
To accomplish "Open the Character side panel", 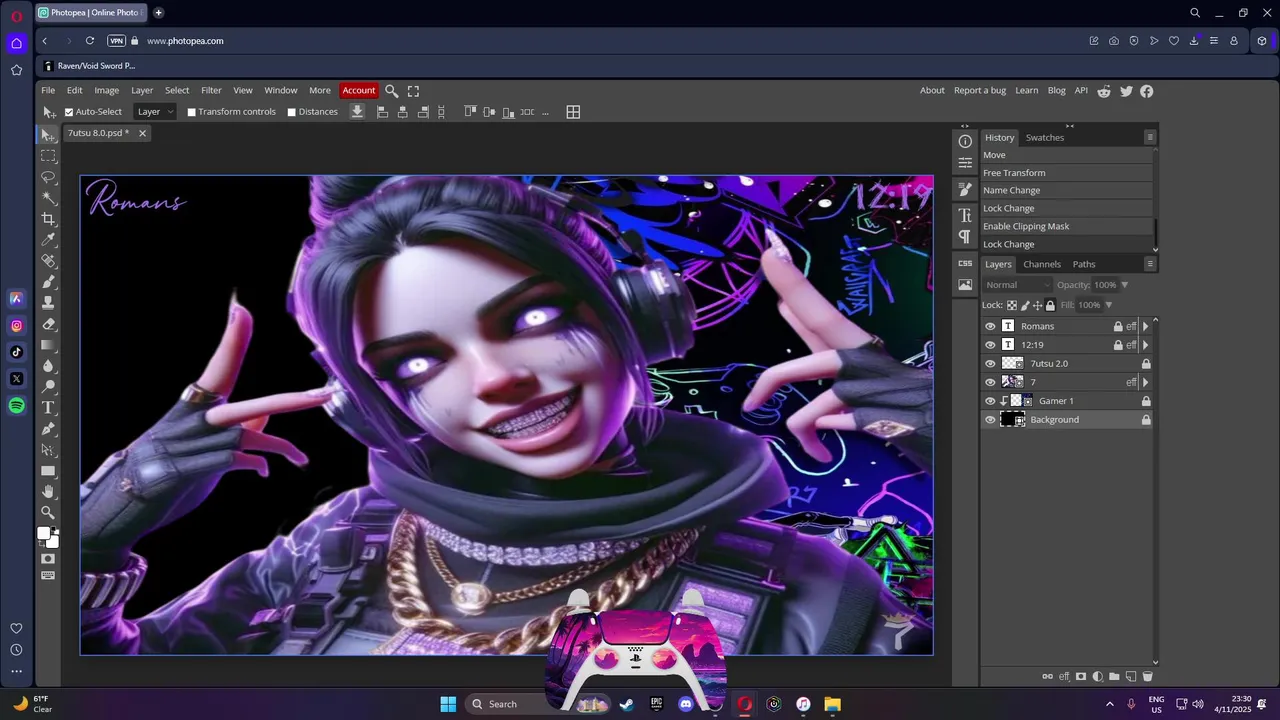I will pos(965,215).
